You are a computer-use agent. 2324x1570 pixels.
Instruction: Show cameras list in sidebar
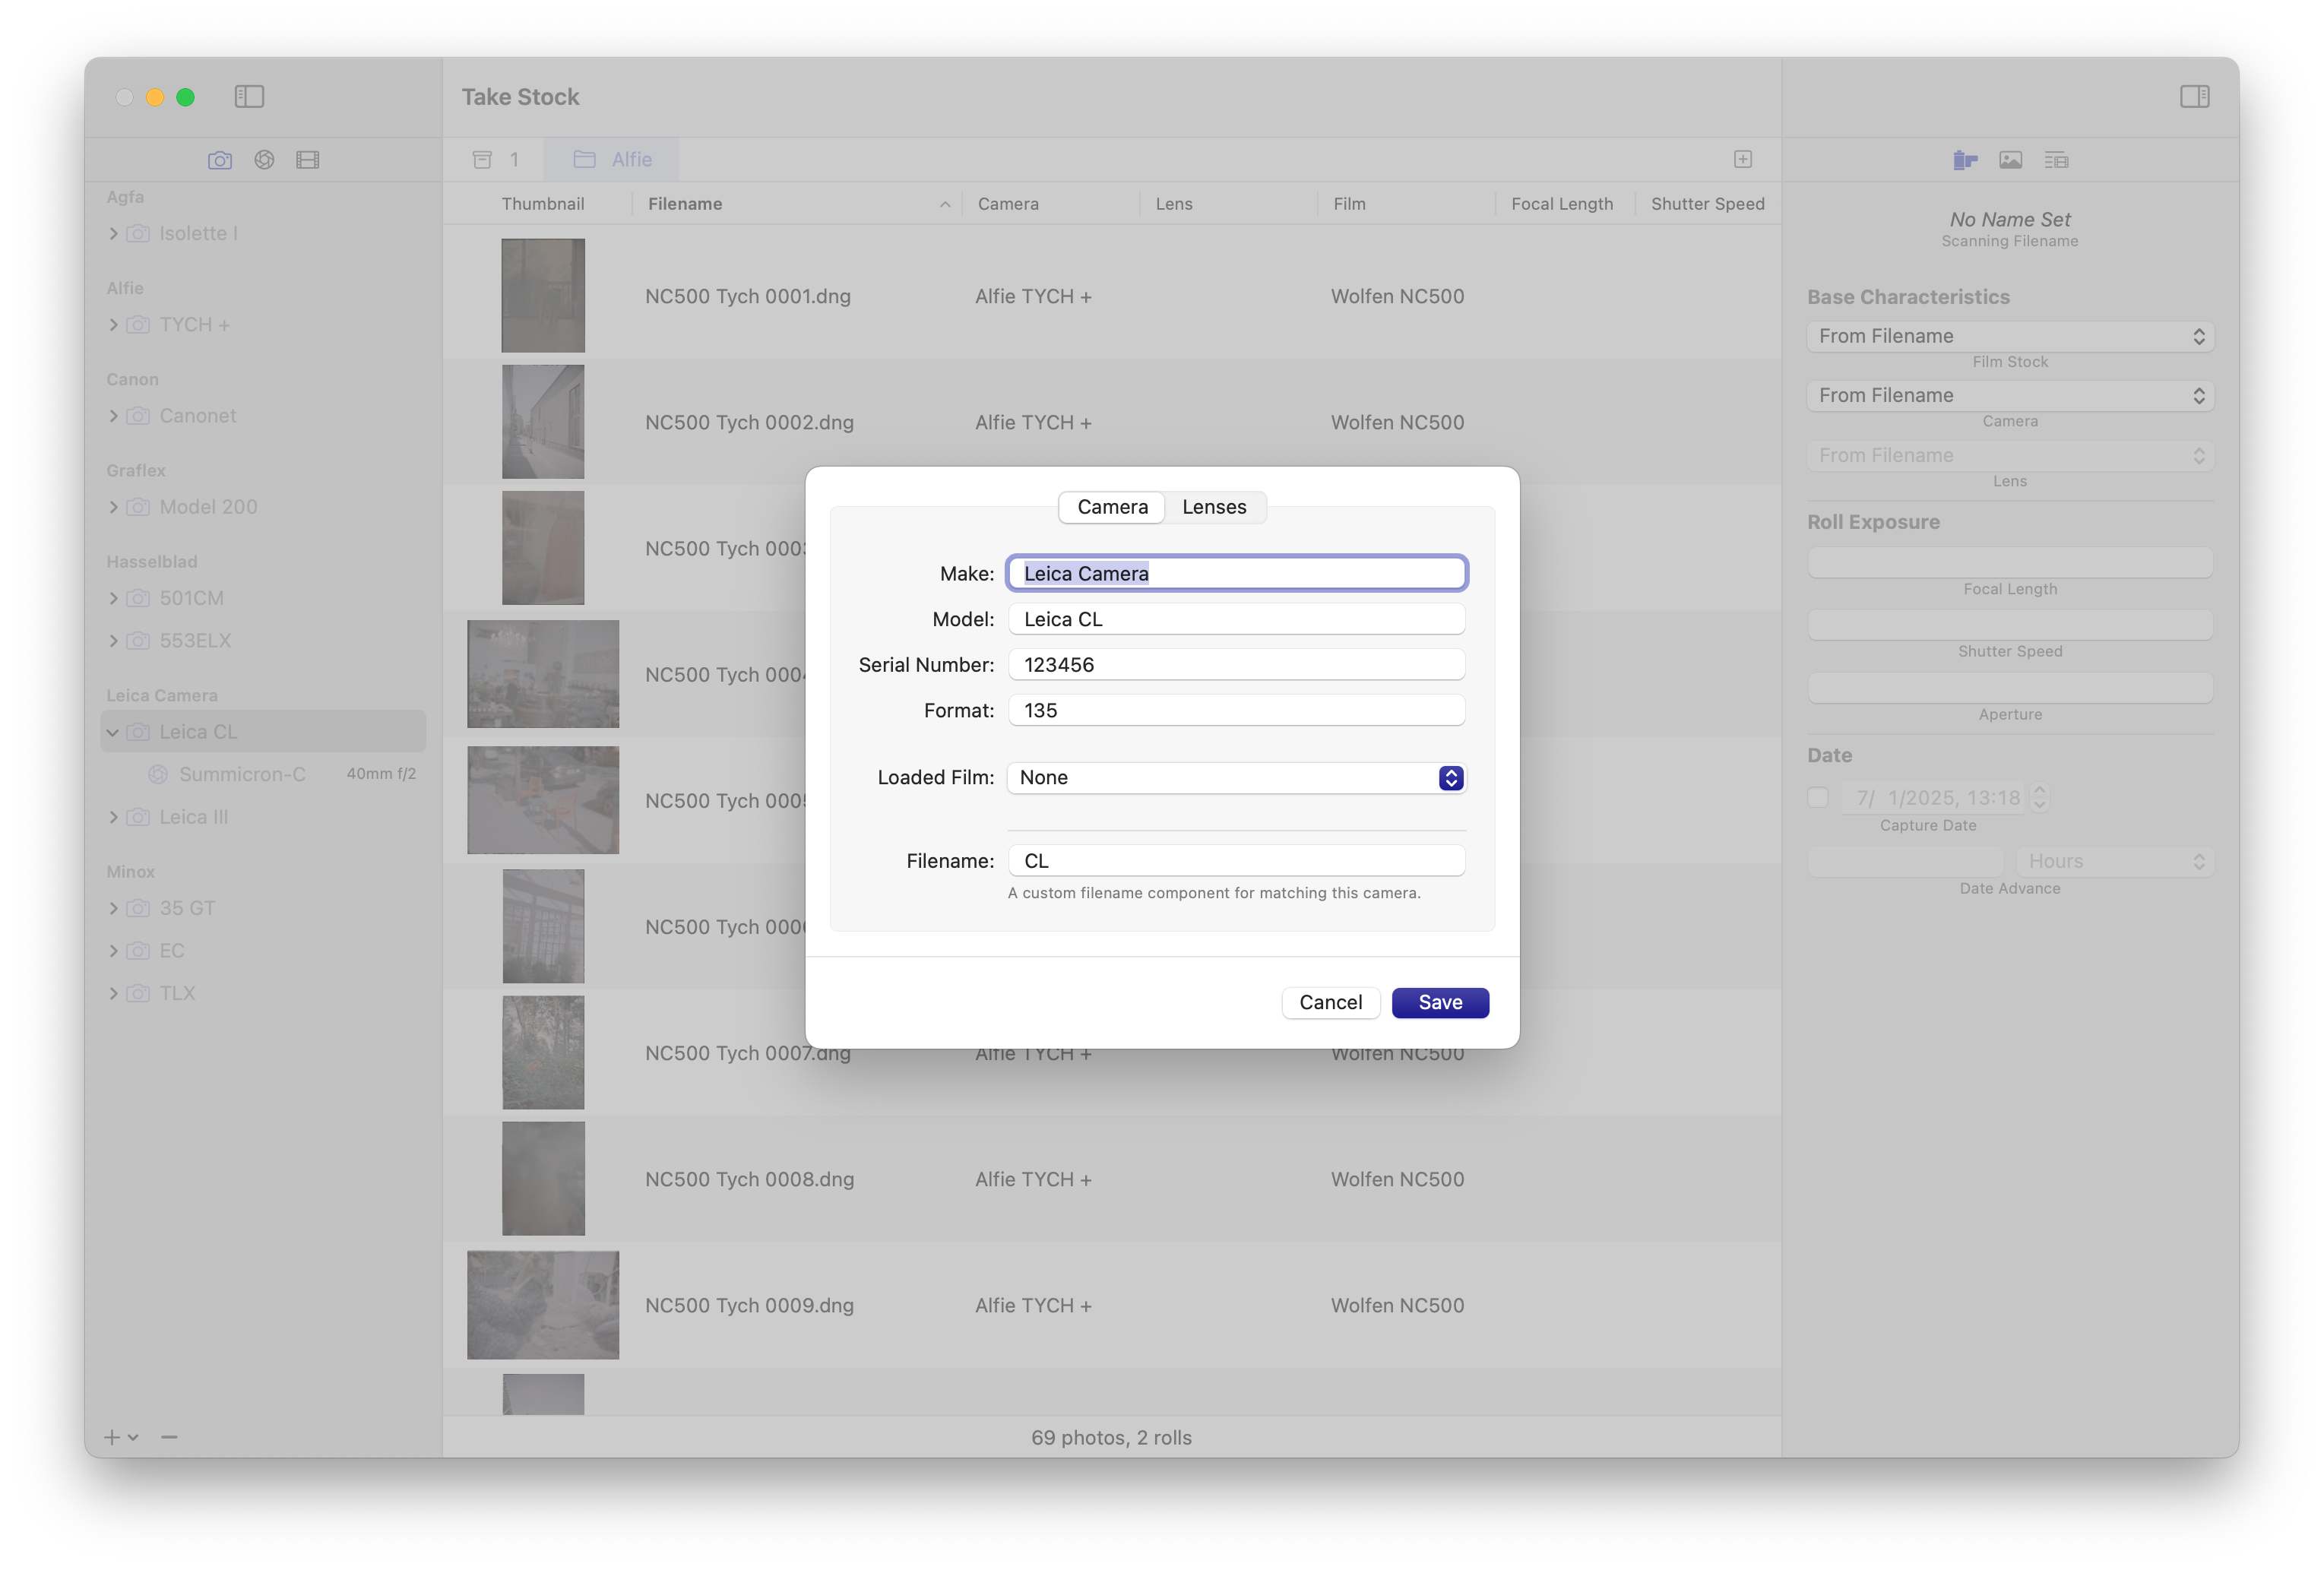pos(220,160)
